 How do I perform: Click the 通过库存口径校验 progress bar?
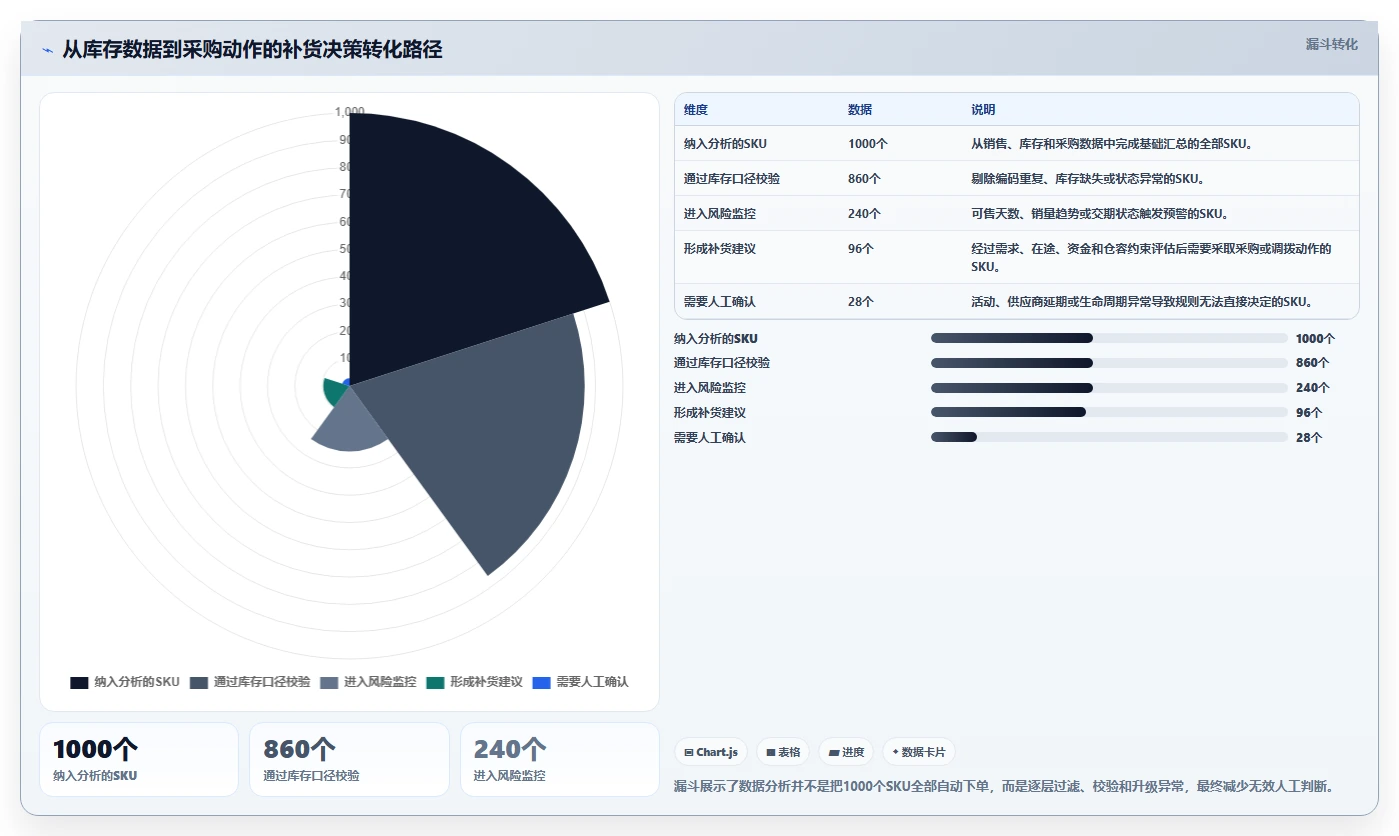tap(1109, 363)
